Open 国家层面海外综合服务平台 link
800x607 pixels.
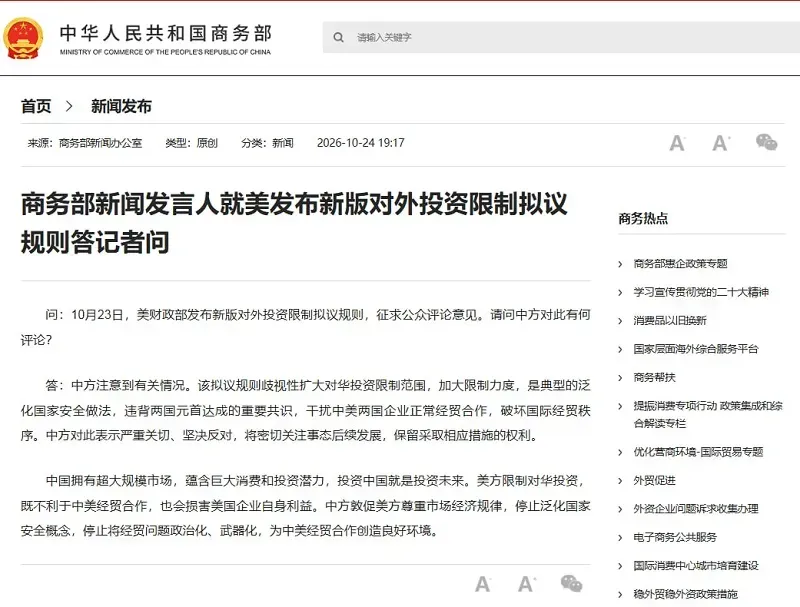pos(696,349)
